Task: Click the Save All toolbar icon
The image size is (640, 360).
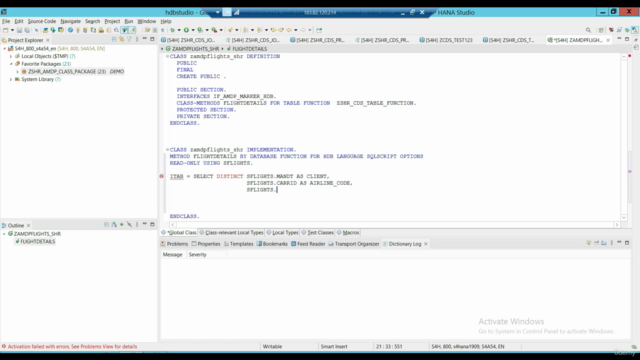Action: point(27,30)
